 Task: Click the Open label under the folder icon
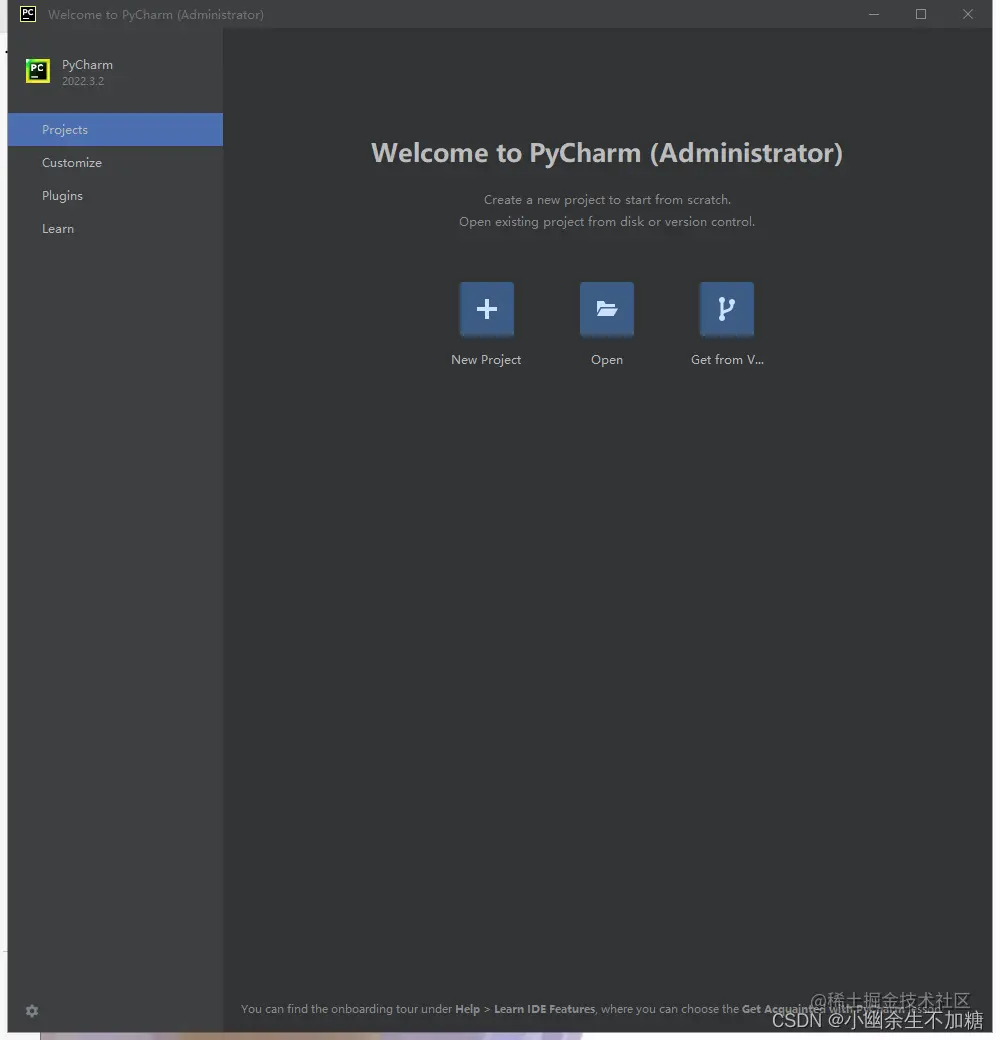607,360
